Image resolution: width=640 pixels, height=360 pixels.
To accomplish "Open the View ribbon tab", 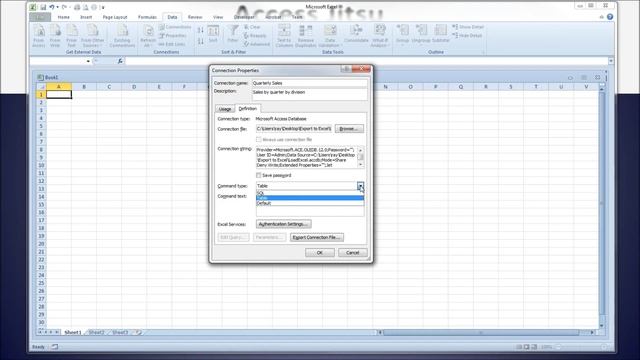I will 218,17.
